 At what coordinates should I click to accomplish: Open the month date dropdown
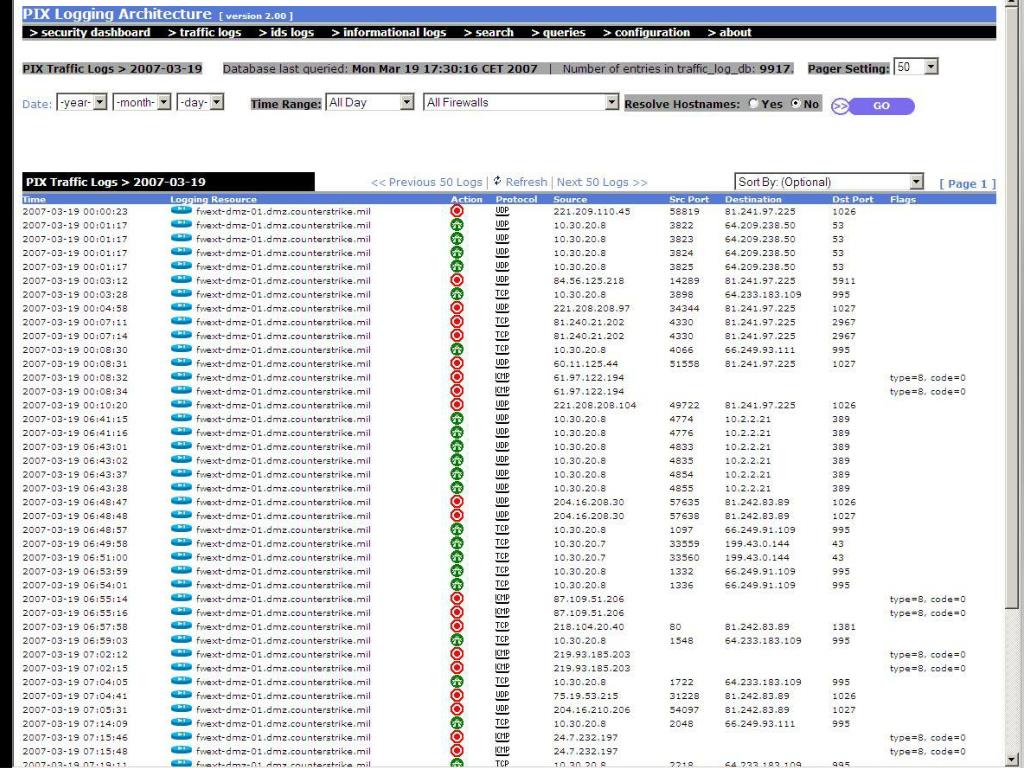click(x=142, y=103)
